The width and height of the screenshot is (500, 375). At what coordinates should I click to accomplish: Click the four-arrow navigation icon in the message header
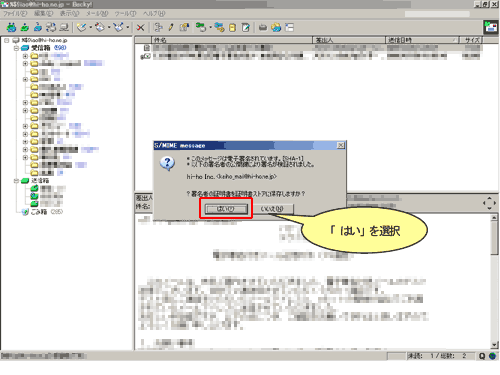point(489,203)
